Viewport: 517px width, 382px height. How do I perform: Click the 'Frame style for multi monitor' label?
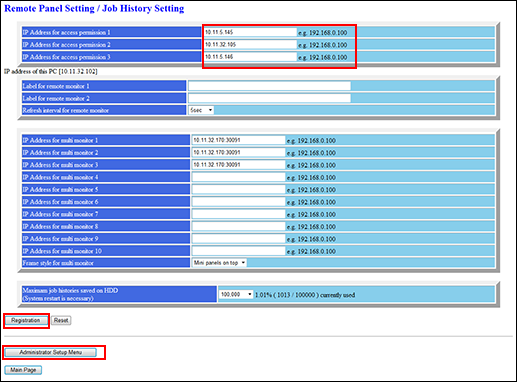pyautogui.click(x=58, y=263)
